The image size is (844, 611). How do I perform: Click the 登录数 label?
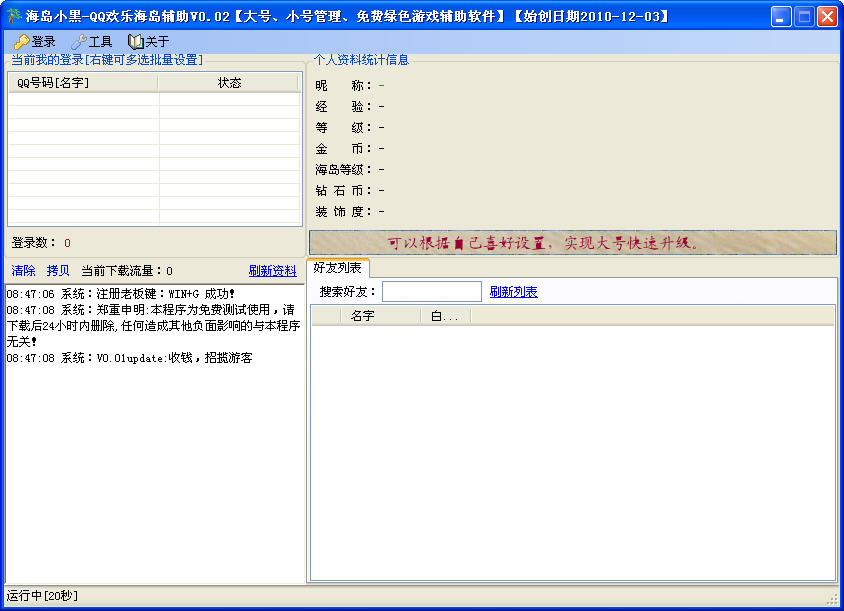pyautogui.click(x=33, y=243)
